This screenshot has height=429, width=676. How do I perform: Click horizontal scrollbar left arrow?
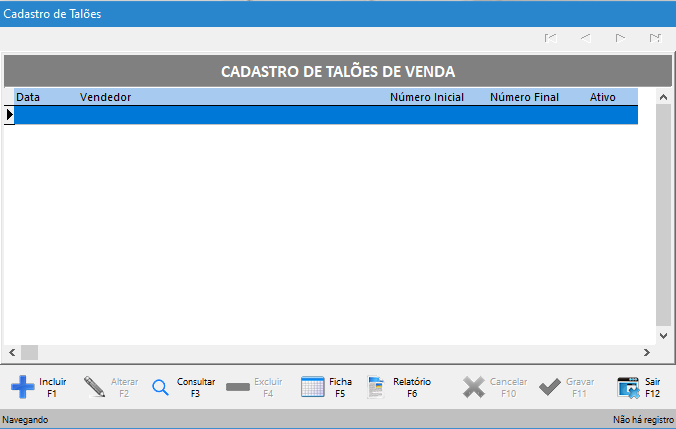[x=12, y=353]
